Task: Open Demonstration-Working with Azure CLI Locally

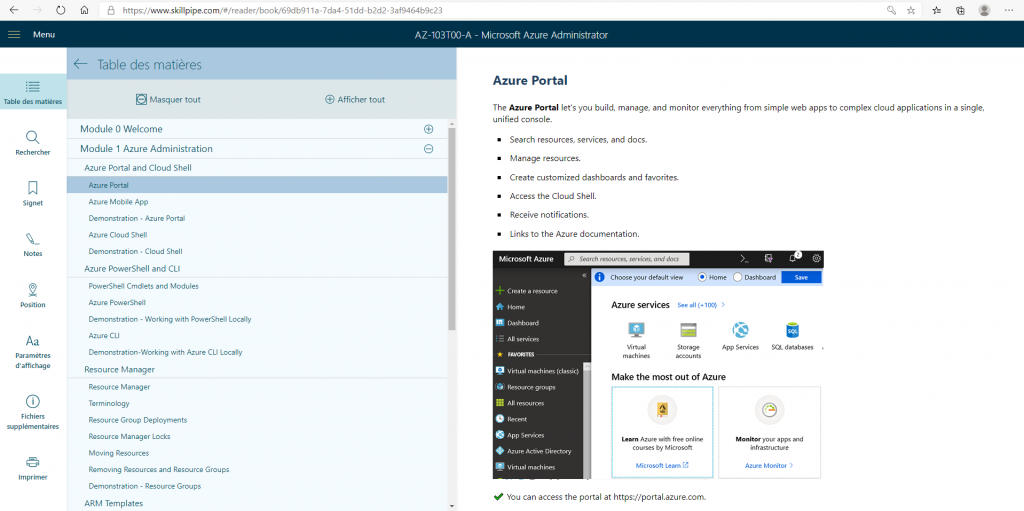Action: pyautogui.click(x=165, y=352)
